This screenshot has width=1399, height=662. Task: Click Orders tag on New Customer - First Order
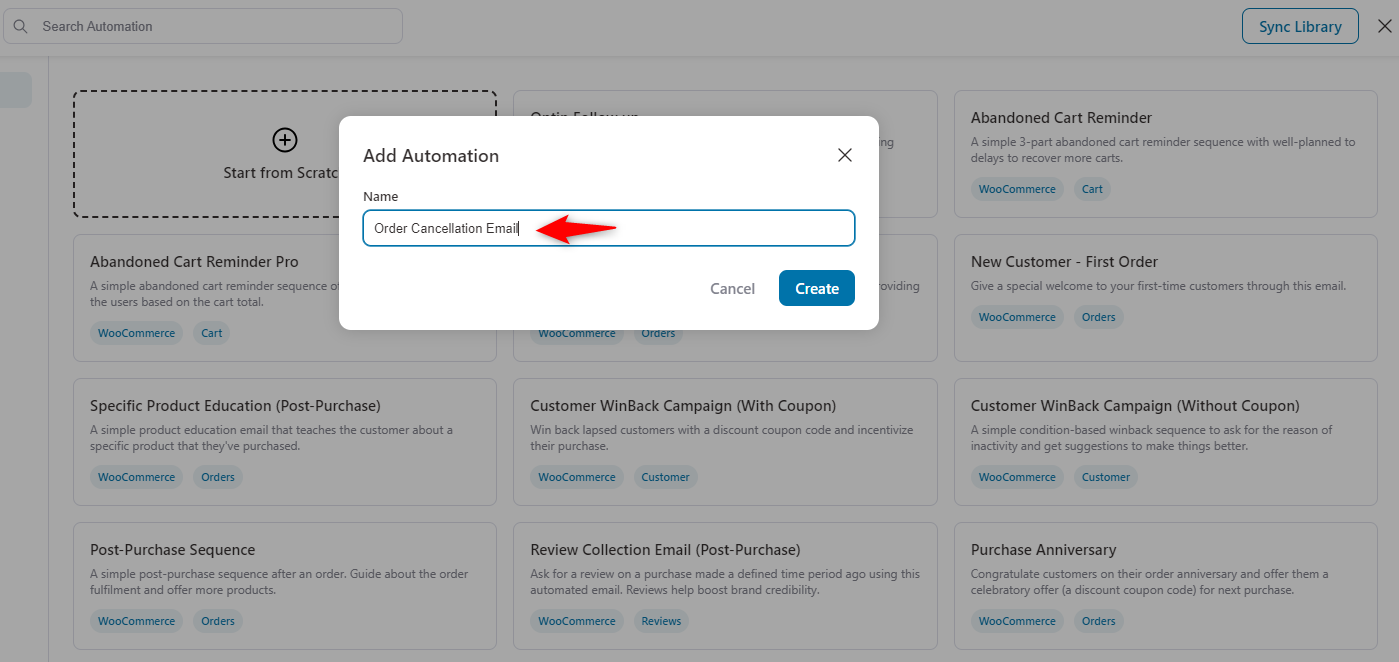click(x=1098, y=317)
